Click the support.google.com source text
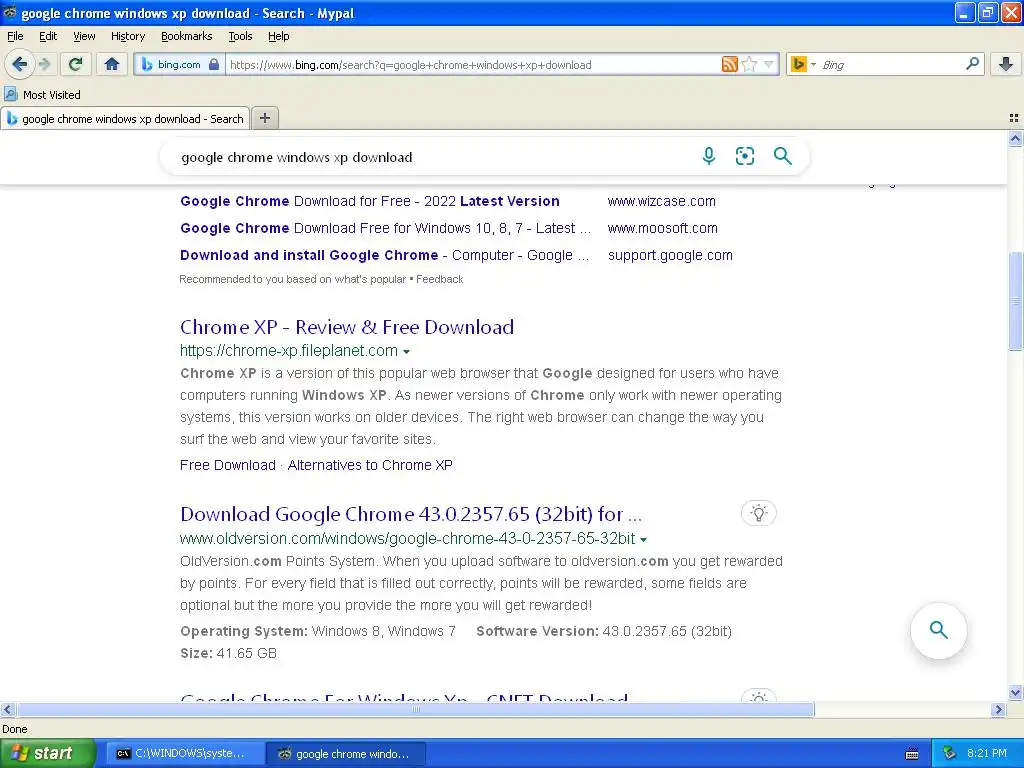This screenshot has width=1024, height=768. [670, 255]
